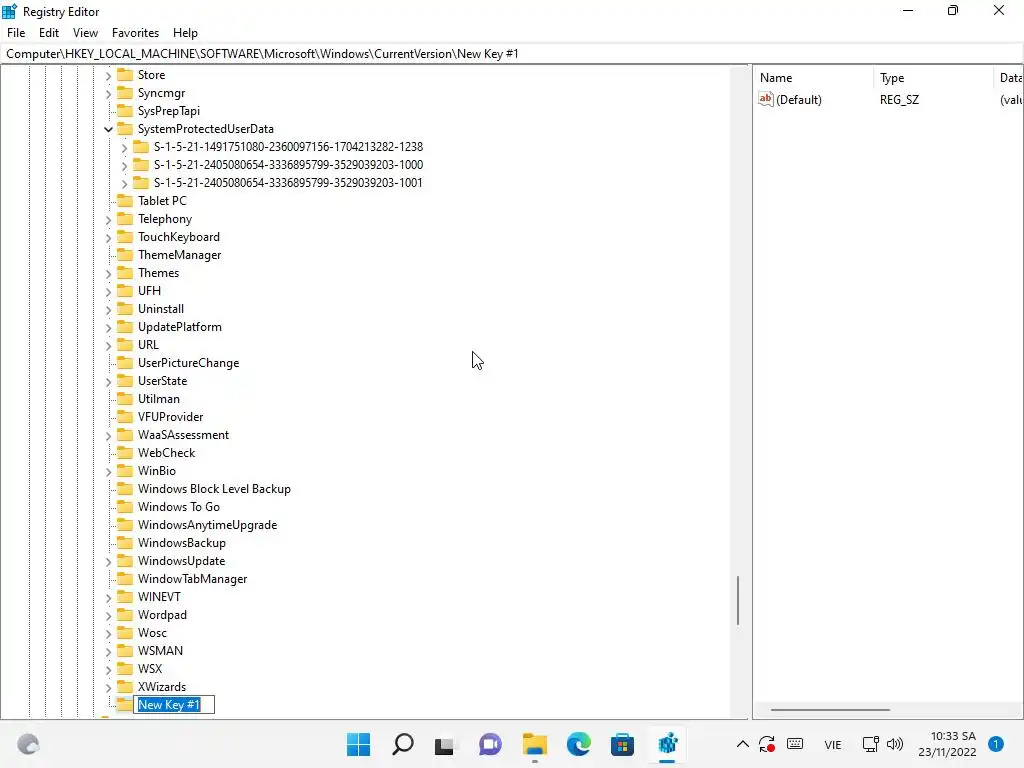Click the values pane horizontal scrollbar
Screen dimensions: 1024x768
(830, 710)
